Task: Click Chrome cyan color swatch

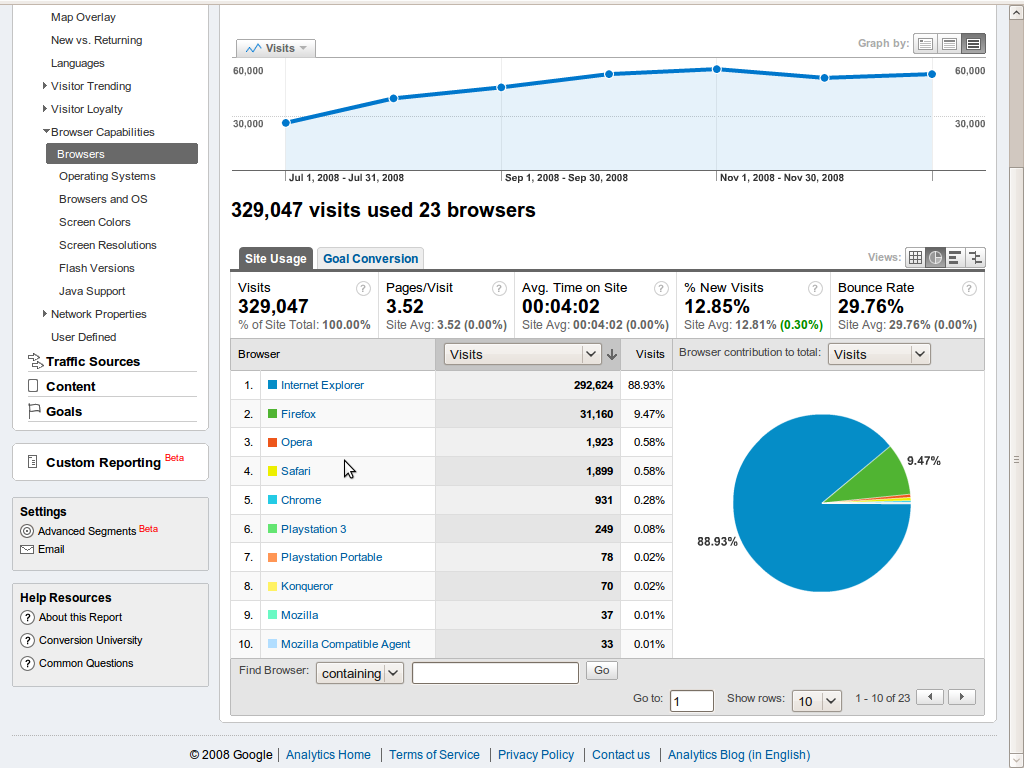Action: pos(272,500)
